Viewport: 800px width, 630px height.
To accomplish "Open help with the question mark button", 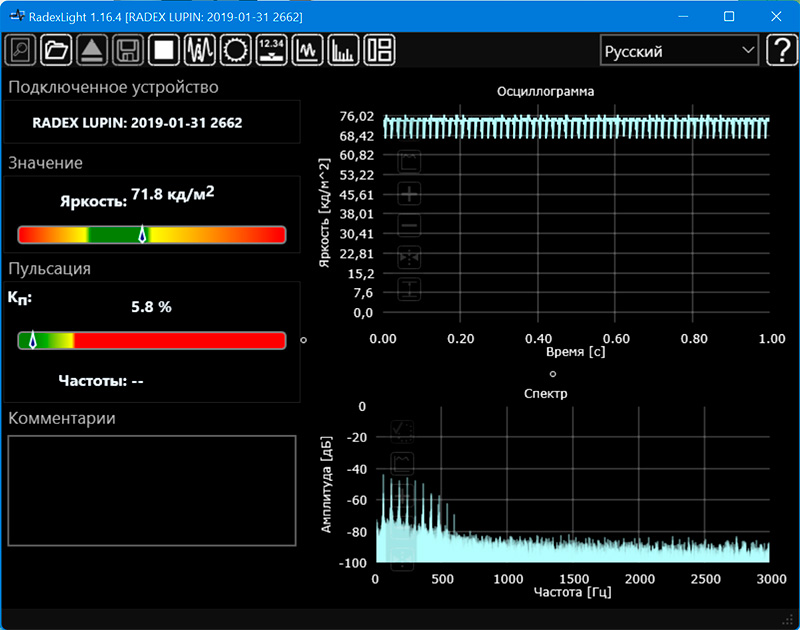I will click(x=780, y=51).
